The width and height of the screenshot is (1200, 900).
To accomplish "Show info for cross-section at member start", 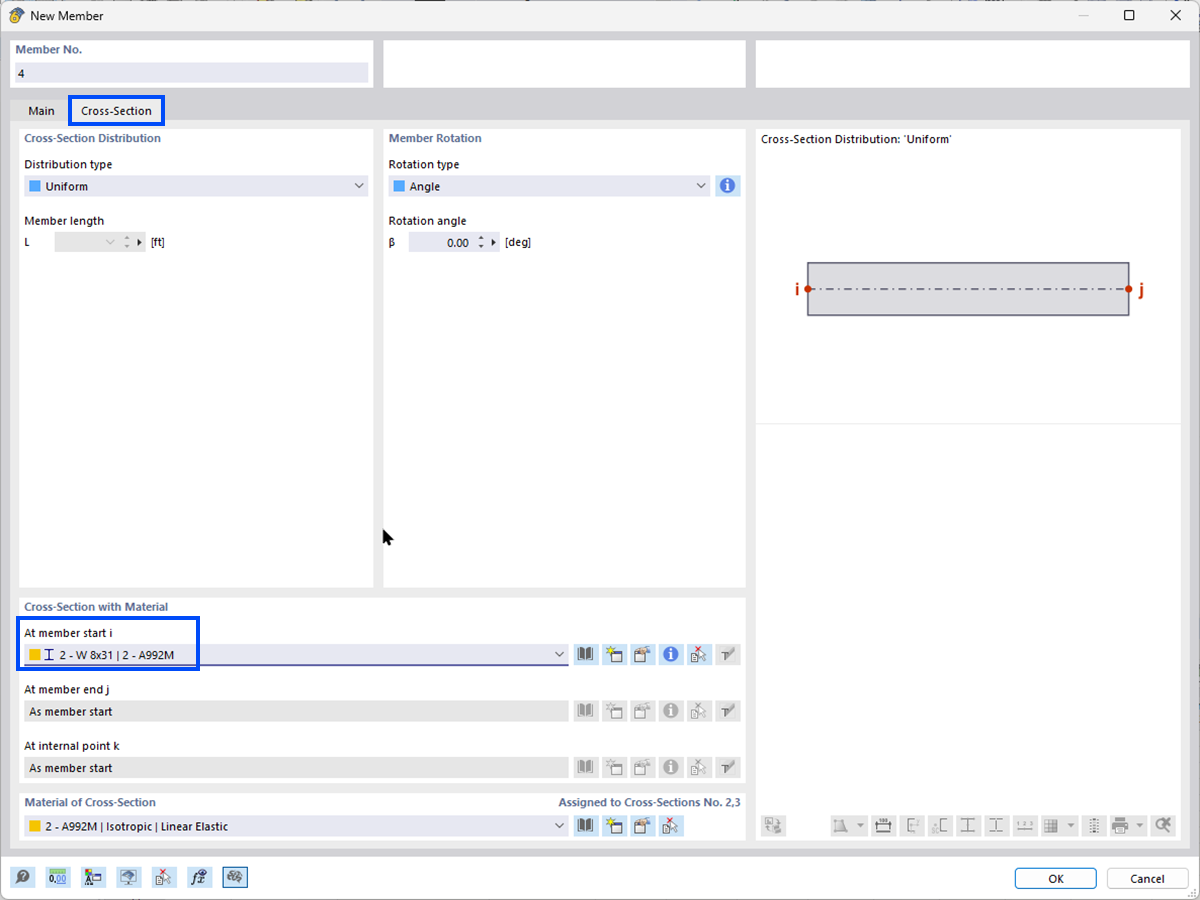I will point(670,654).
